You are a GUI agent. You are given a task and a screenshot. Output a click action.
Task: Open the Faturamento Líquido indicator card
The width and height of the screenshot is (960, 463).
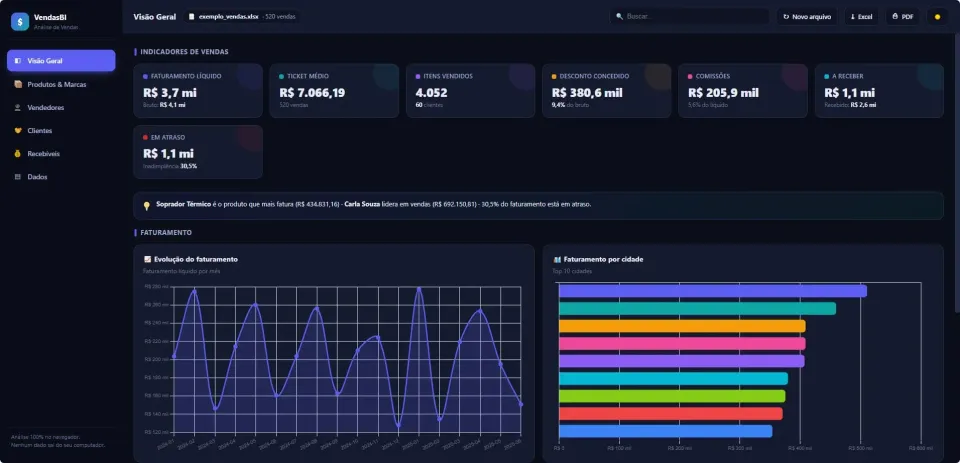click(198, 91)
